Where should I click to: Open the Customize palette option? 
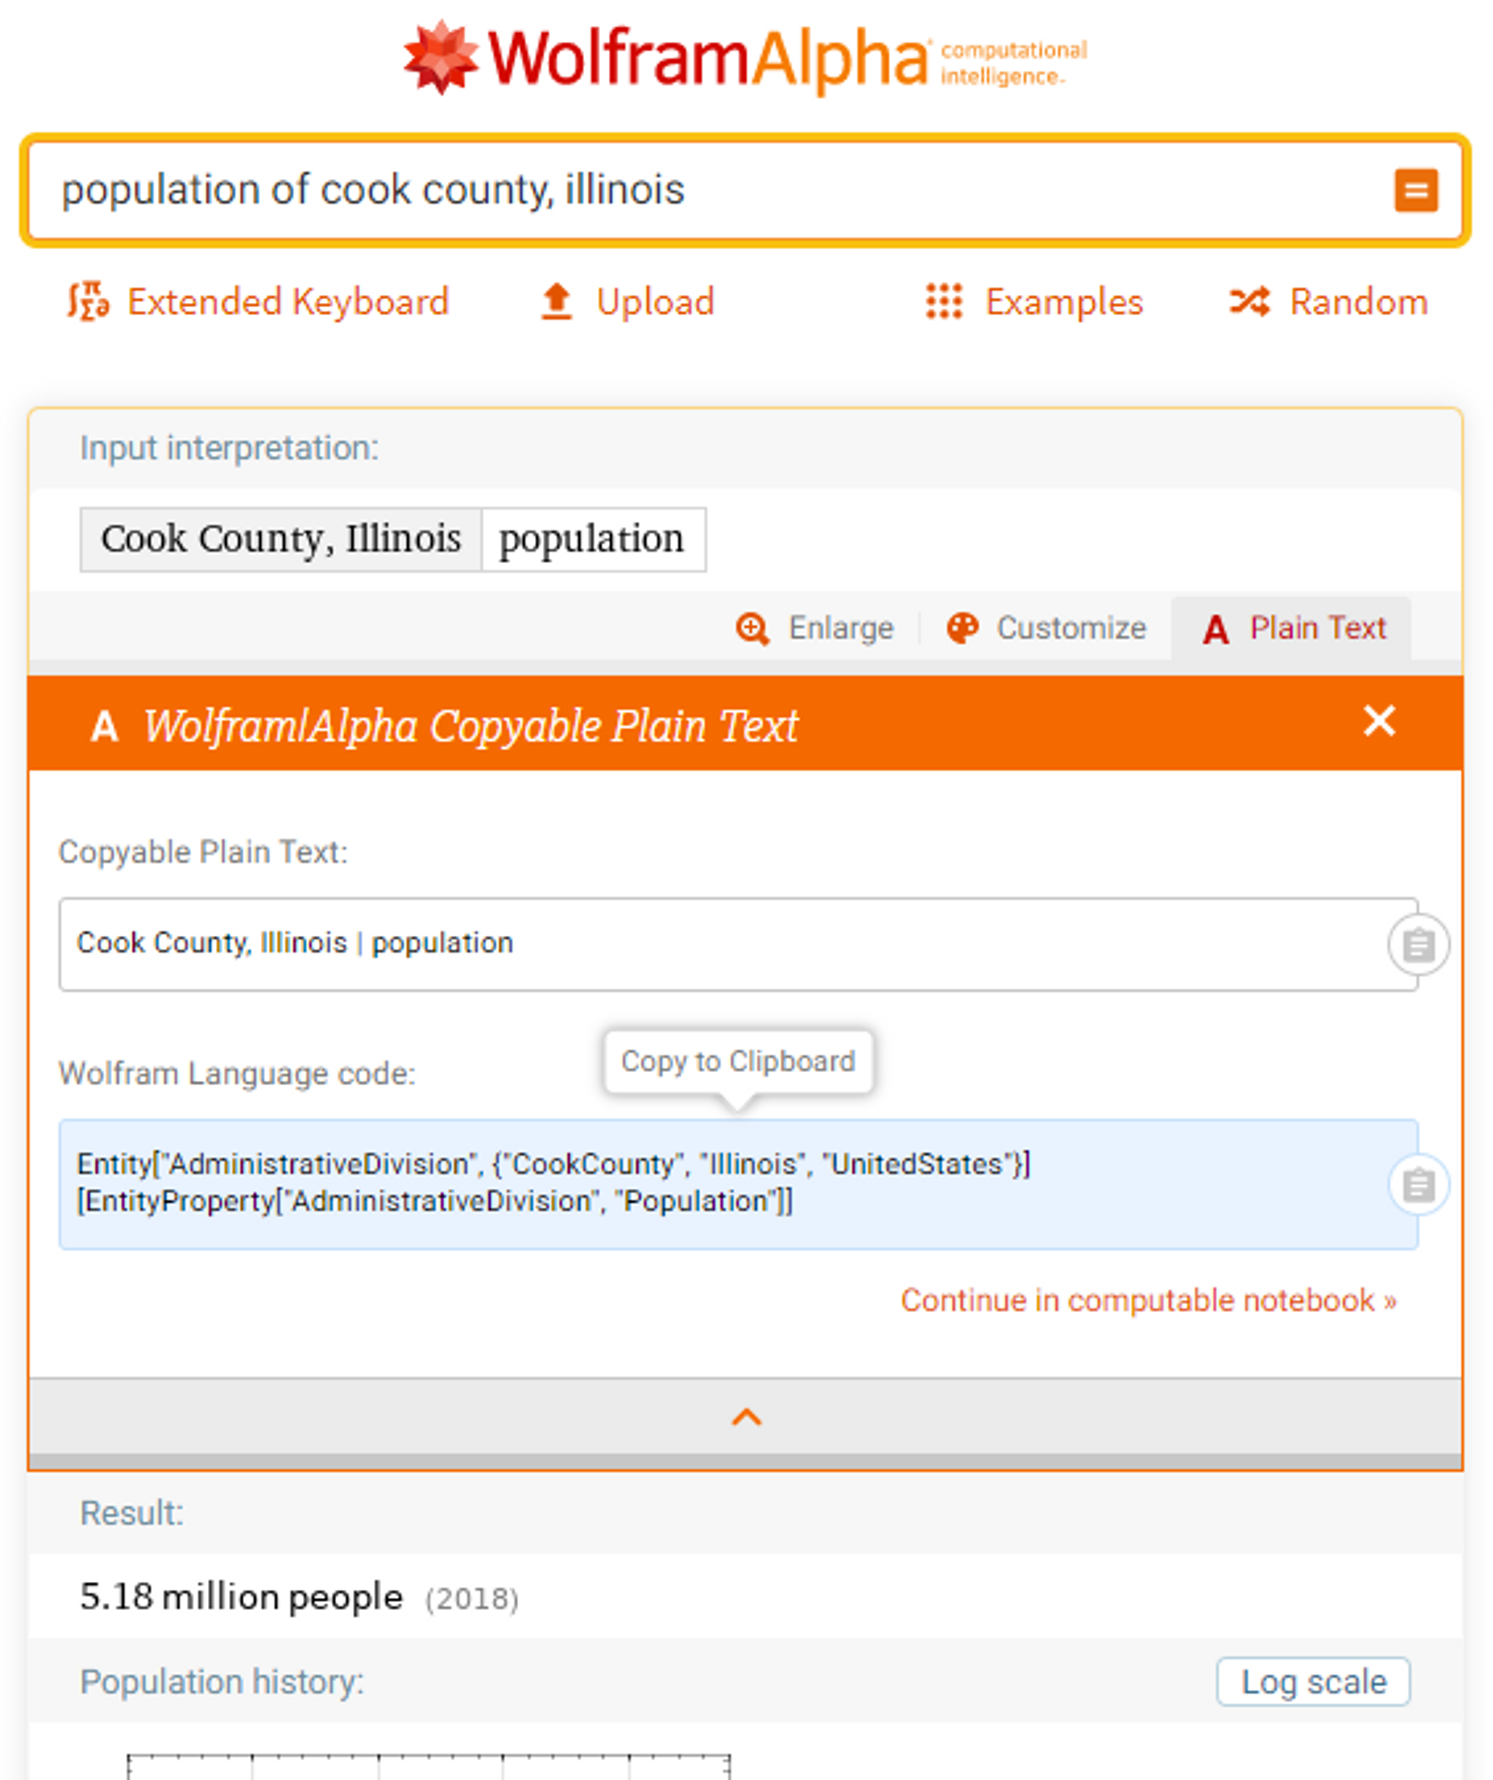point(1046,628)
